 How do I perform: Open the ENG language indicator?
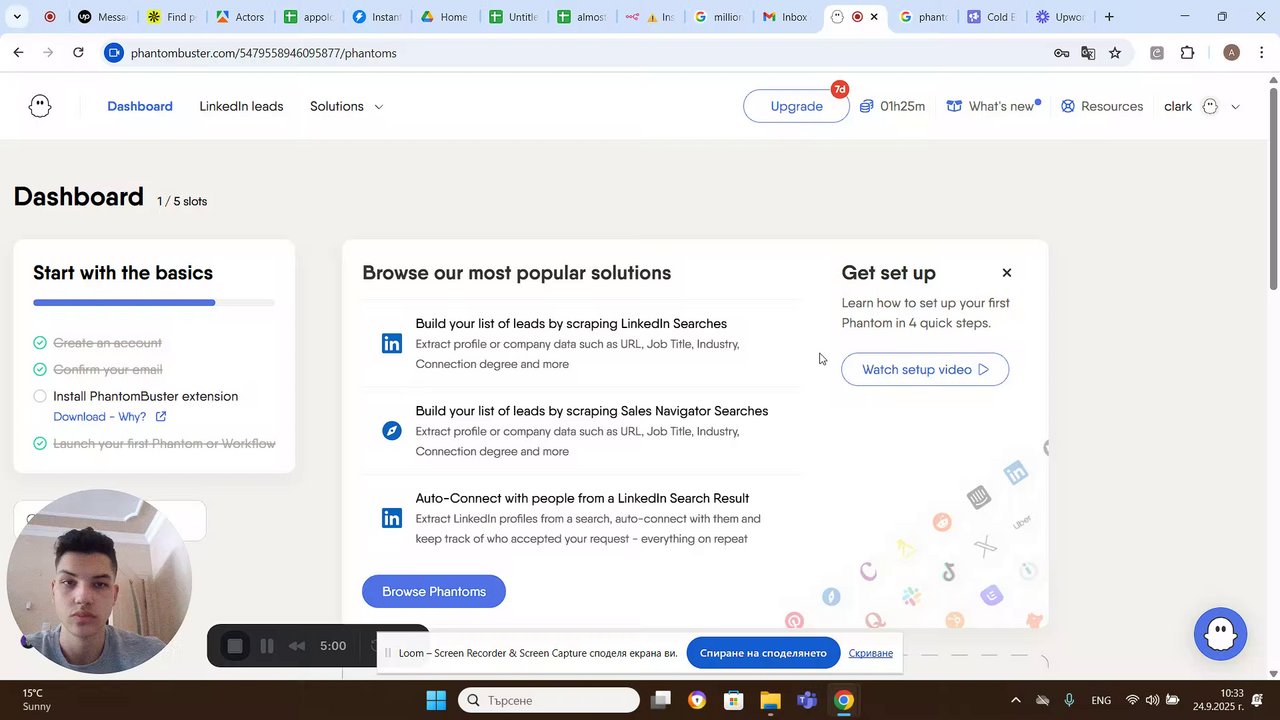pyautogui.click(x=1101, y=700)
